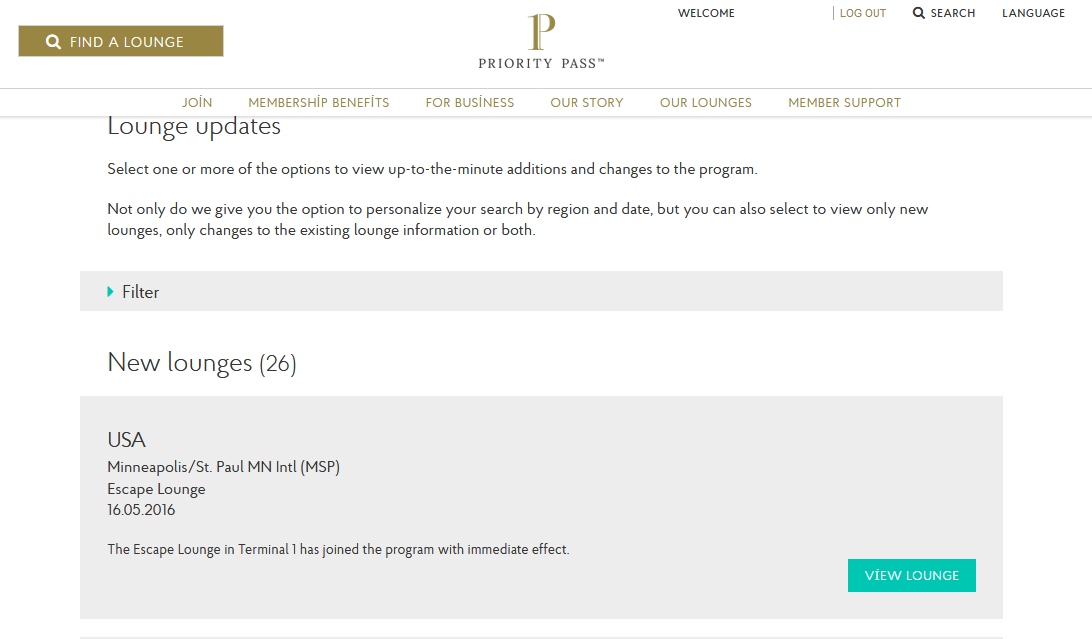Click the New lounges (26) heading
Viewport: 1092px width, 639px height.
coord(202,363)
